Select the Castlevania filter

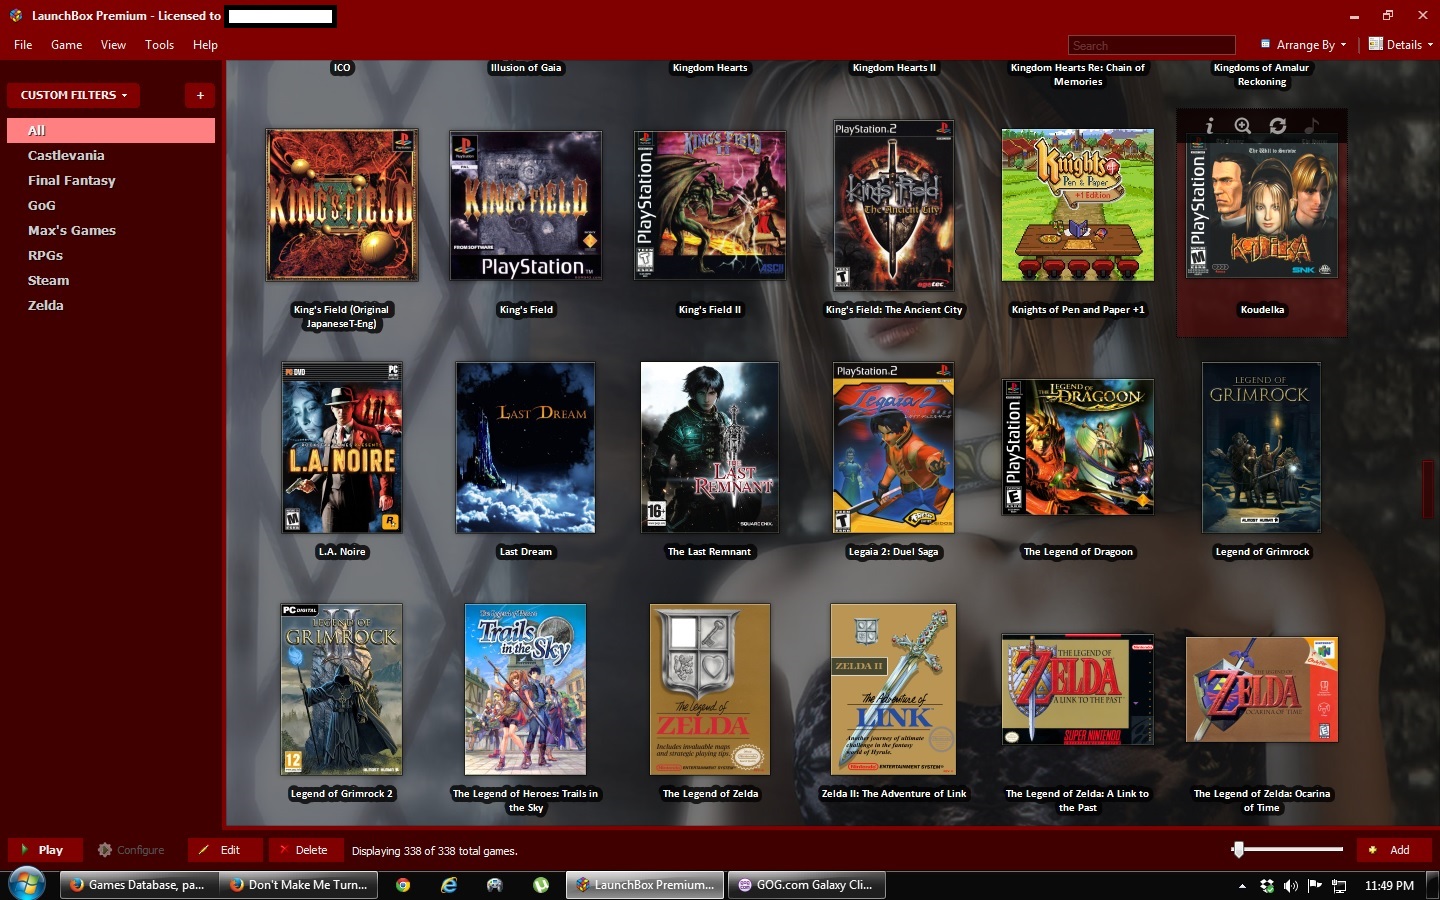pos(111,156)
